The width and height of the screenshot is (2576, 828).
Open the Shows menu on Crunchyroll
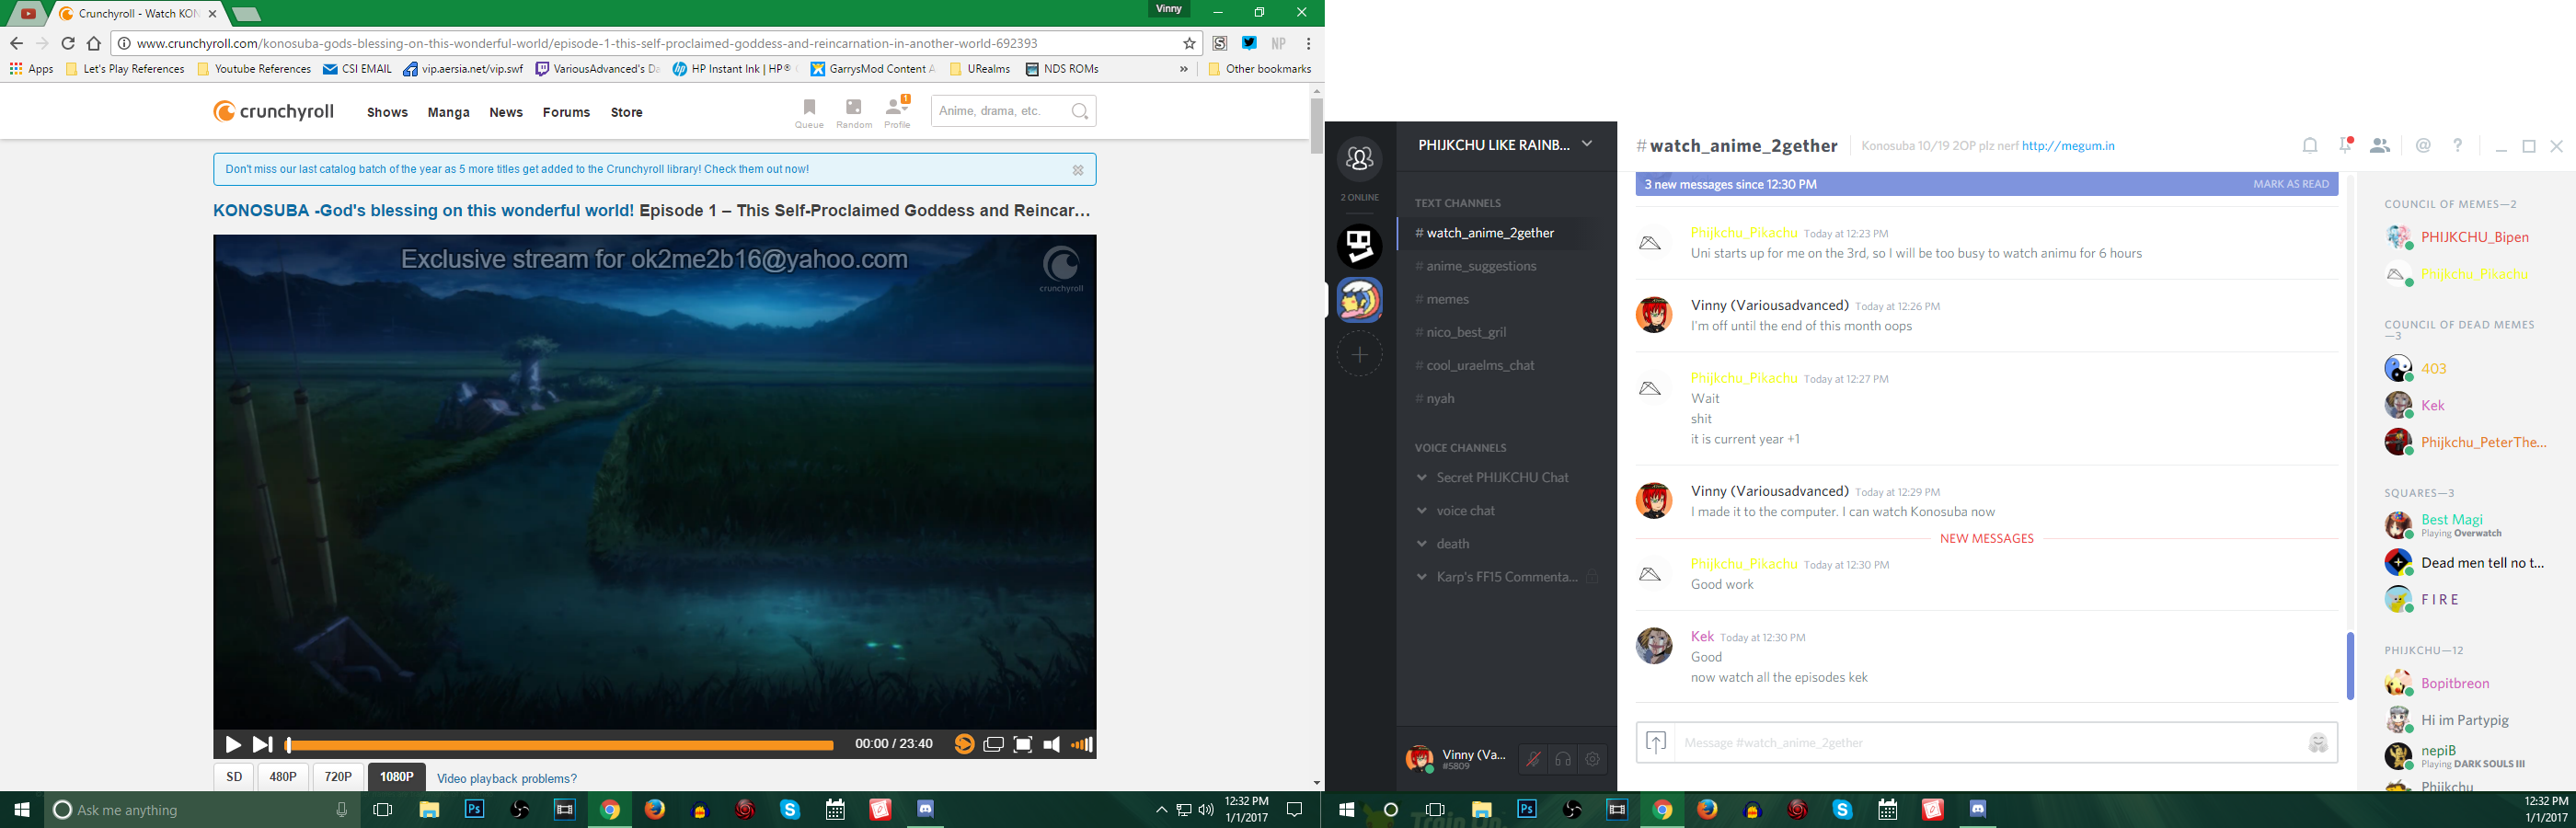click(x=387, y=112)
